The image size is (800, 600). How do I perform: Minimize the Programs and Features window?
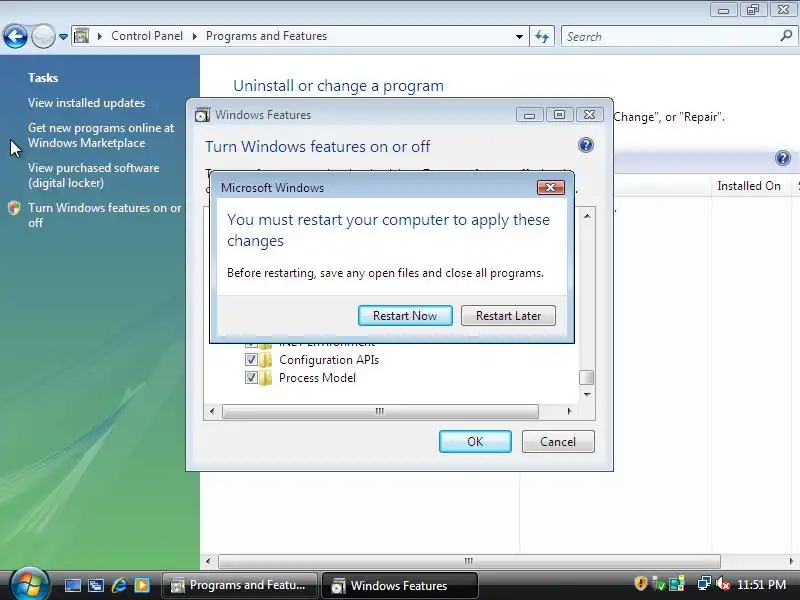[x=723, y=10]
